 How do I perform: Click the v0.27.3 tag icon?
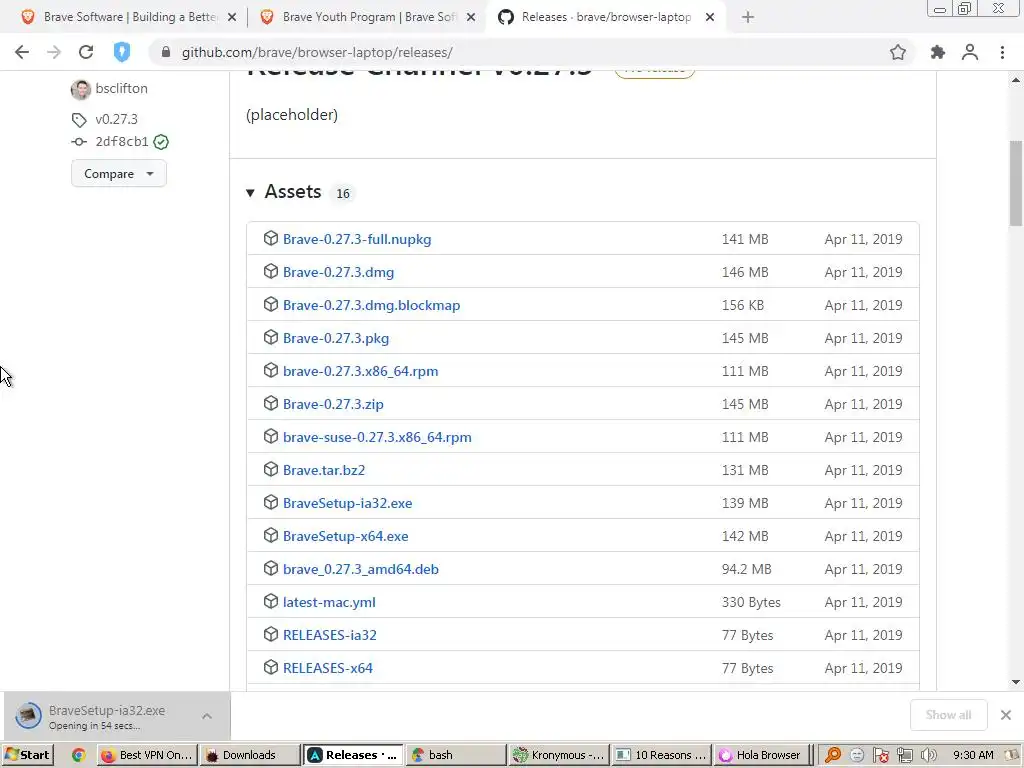(x=79, y=120)
